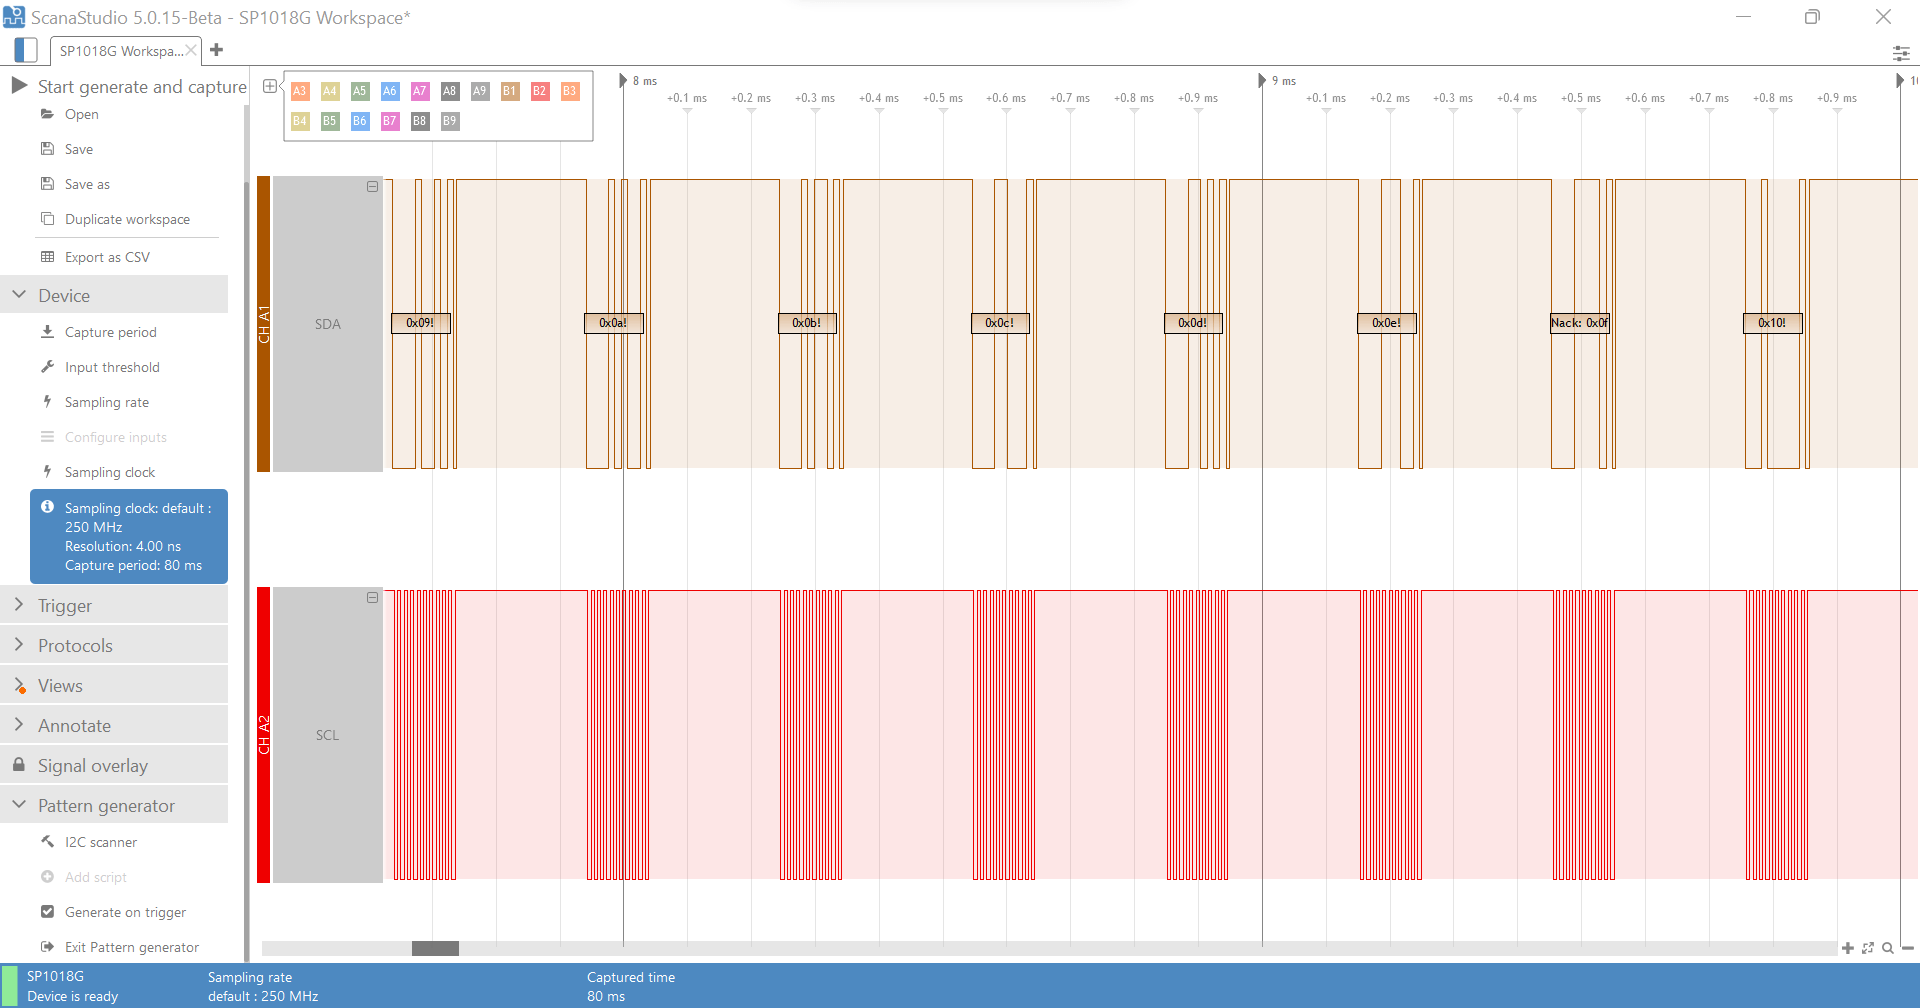Click the fit-to-view zoom icon
Screen dimensions: 1920x1008
[1867, 948]
